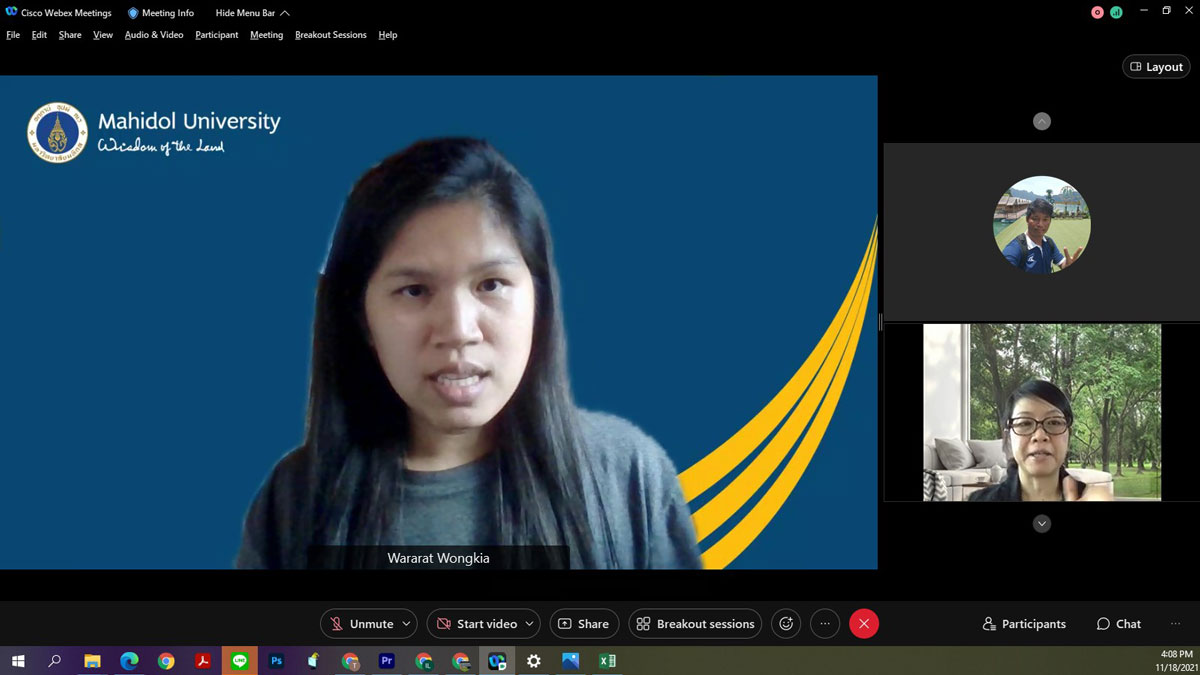This screenshot has height=675, width=1200.
Task: Open more options ellipsis in control bar
Action: 825,624
